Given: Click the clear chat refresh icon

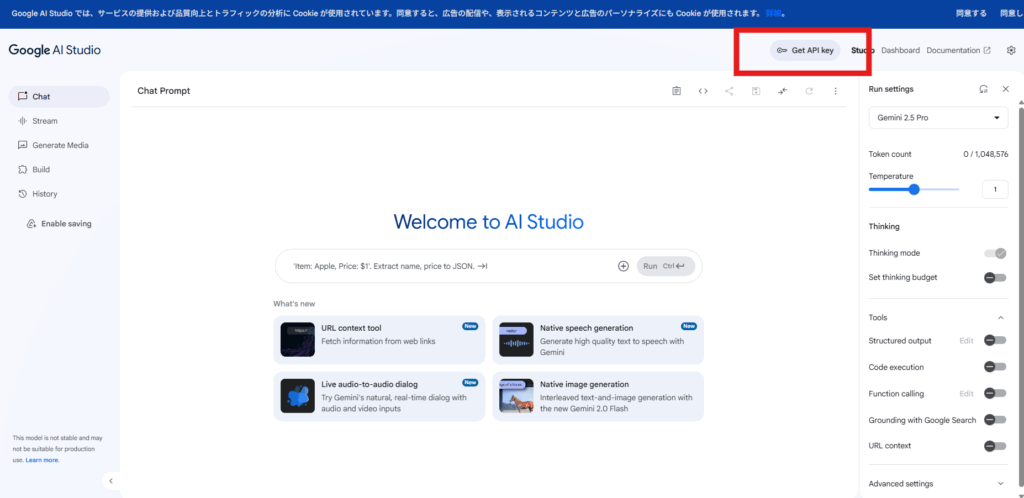Looking at the screenshot, I should pos(809,91).
